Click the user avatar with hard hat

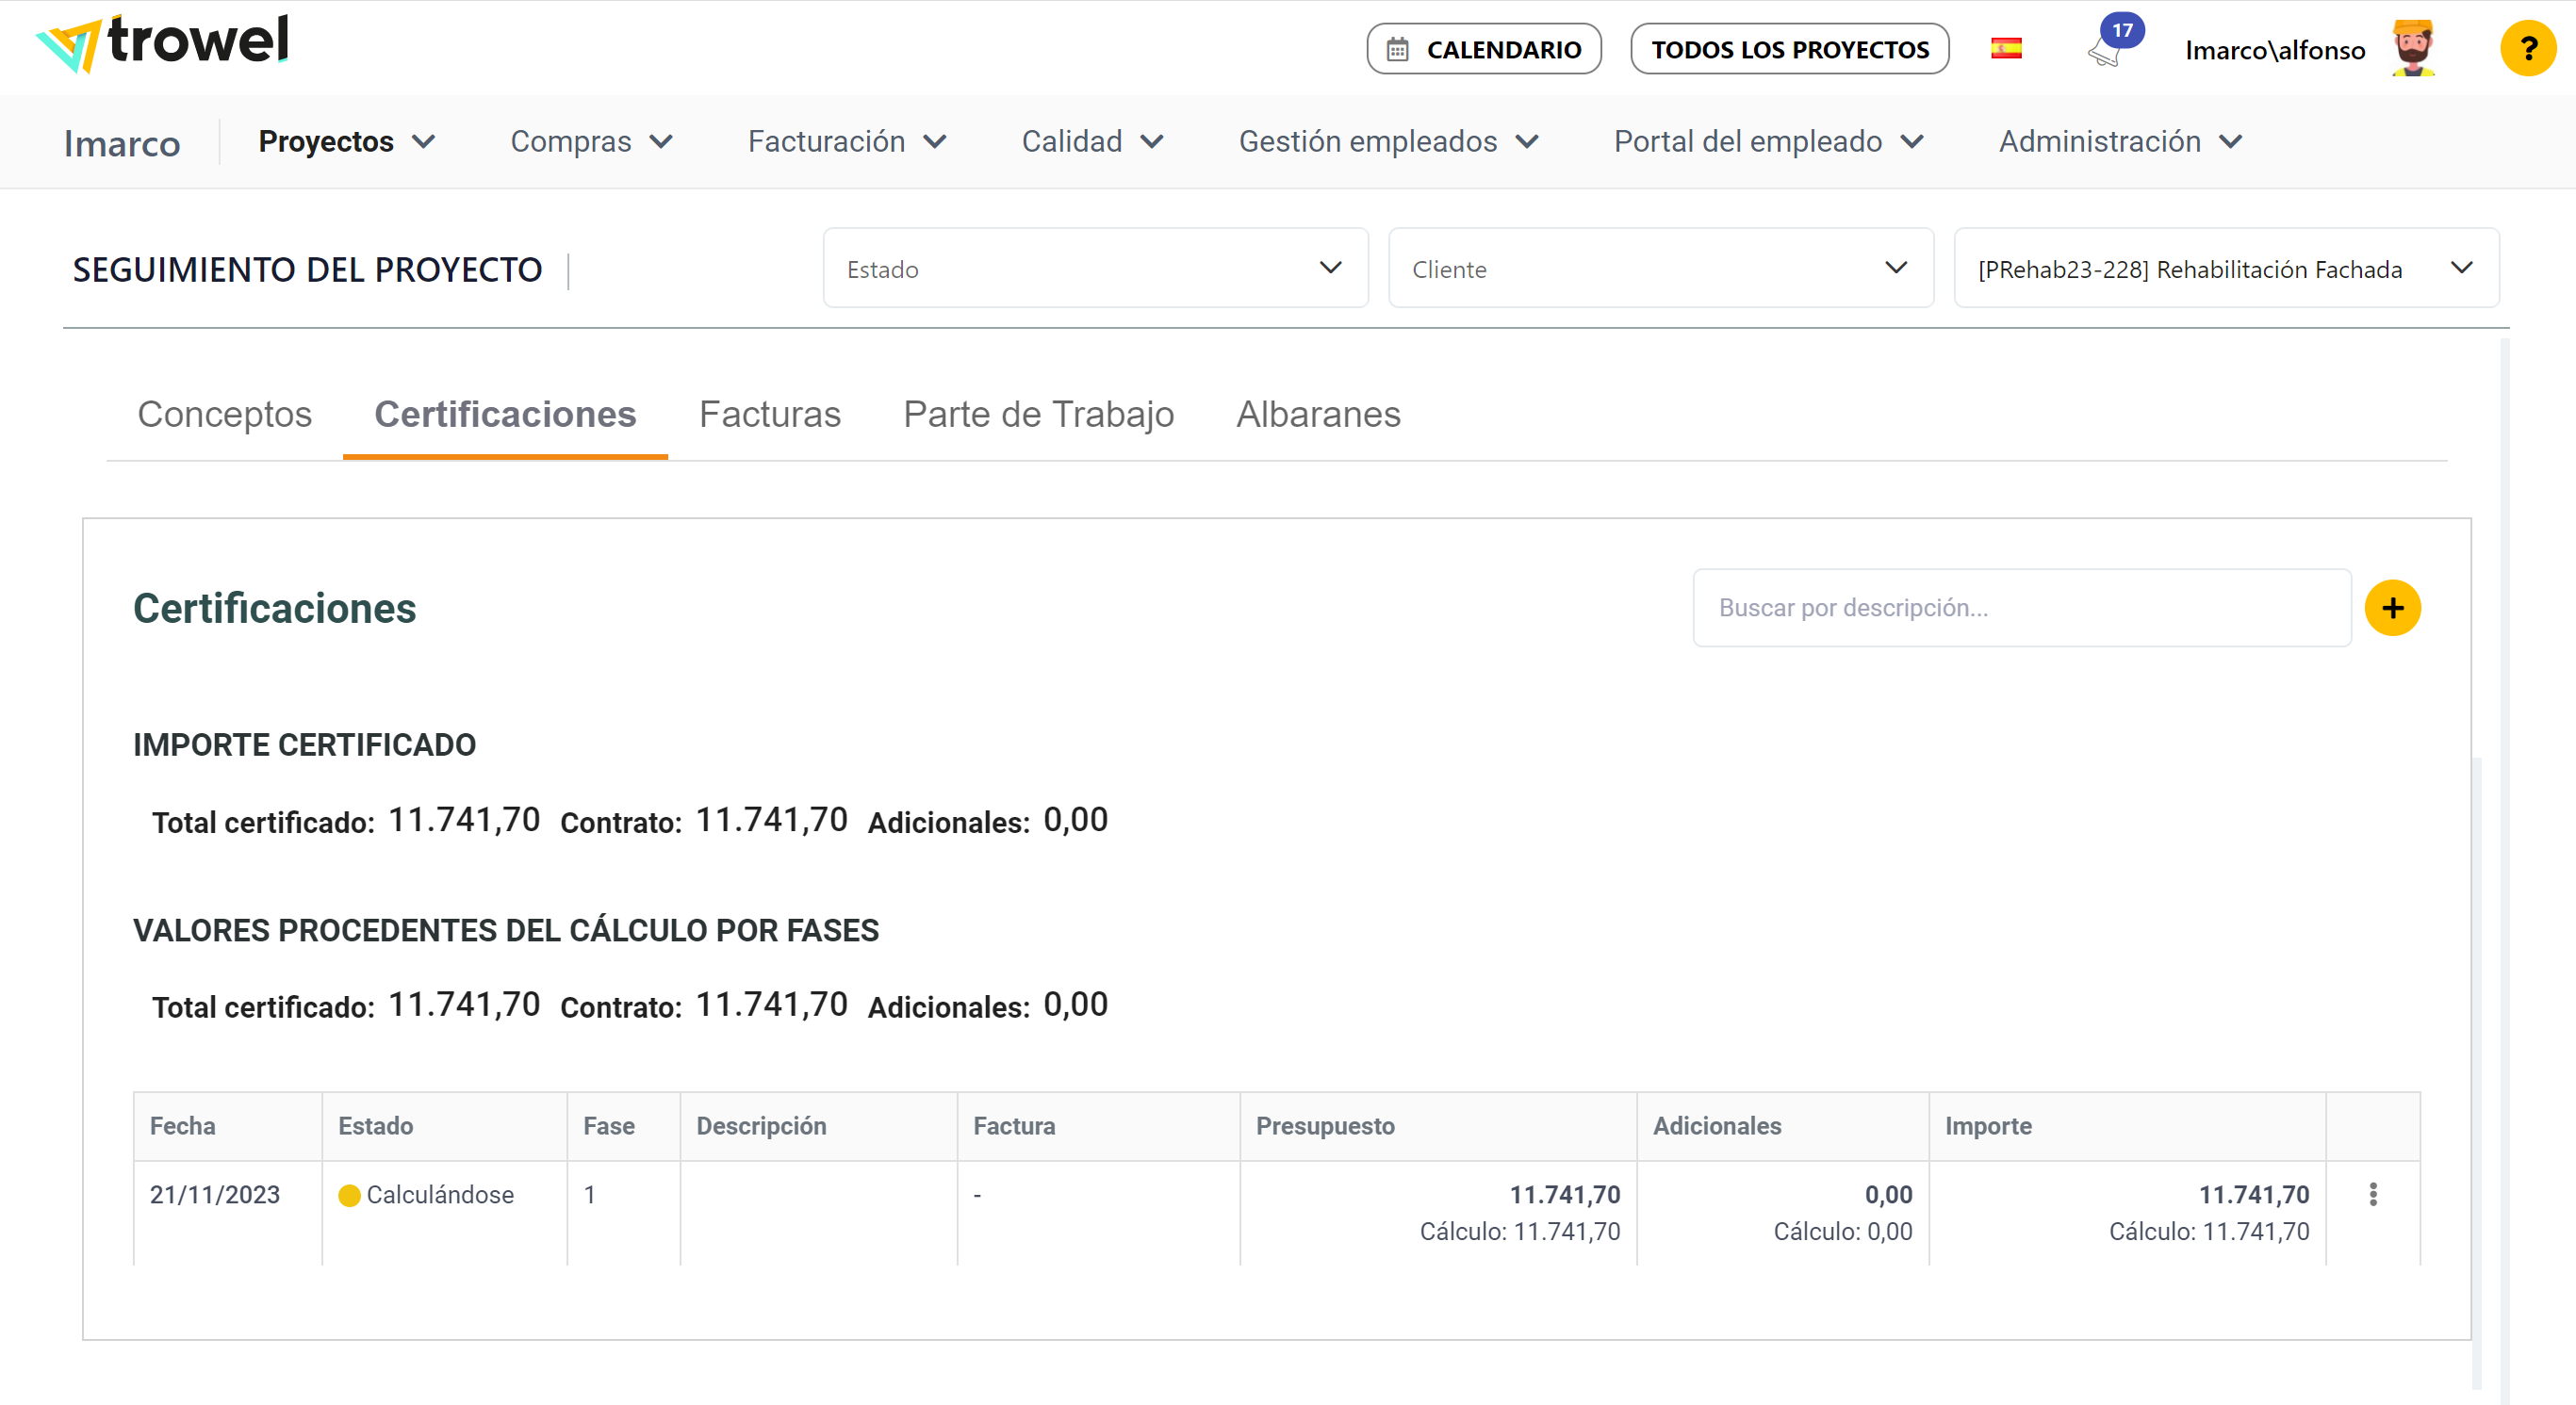pyautogui.click(x=2413, y=48)
